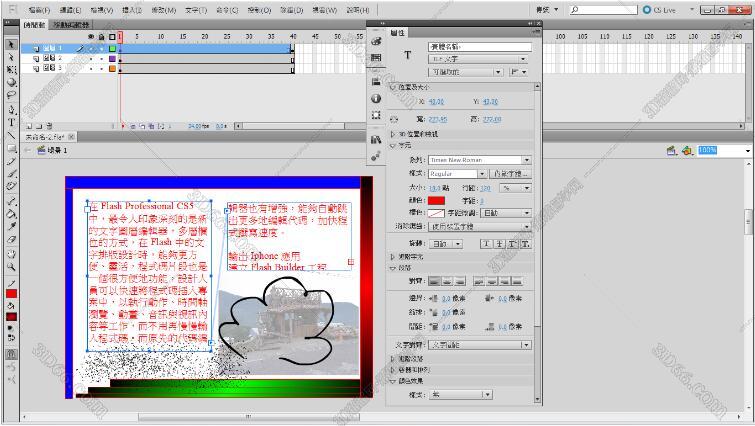Image resolution: width=755 pixels, height=426 pixels.
Task: Select the Free Transform tool
Action: pos(11,70)
